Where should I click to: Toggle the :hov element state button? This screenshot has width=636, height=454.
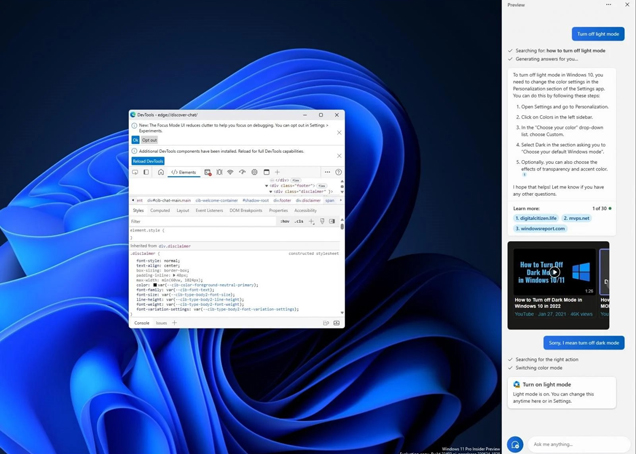(x=285, y=221)
